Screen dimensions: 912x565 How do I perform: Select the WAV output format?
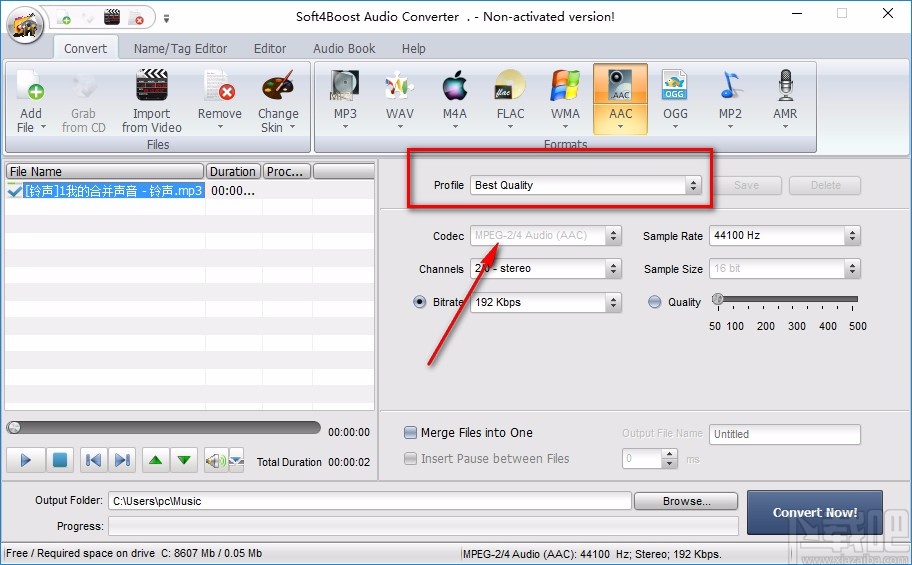point(400,86)
